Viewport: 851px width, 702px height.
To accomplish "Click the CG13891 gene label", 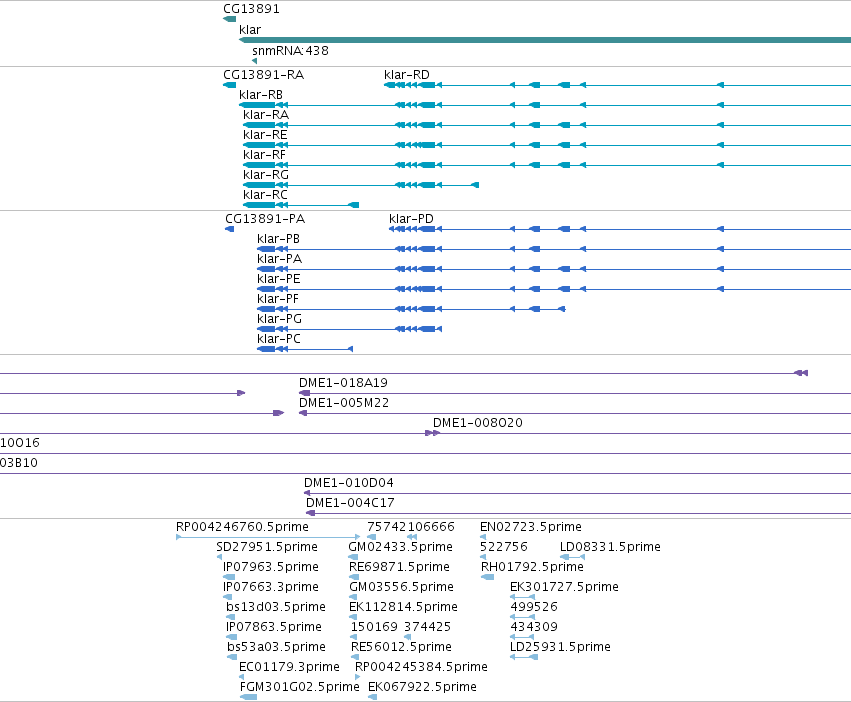I will coord(251,9).
